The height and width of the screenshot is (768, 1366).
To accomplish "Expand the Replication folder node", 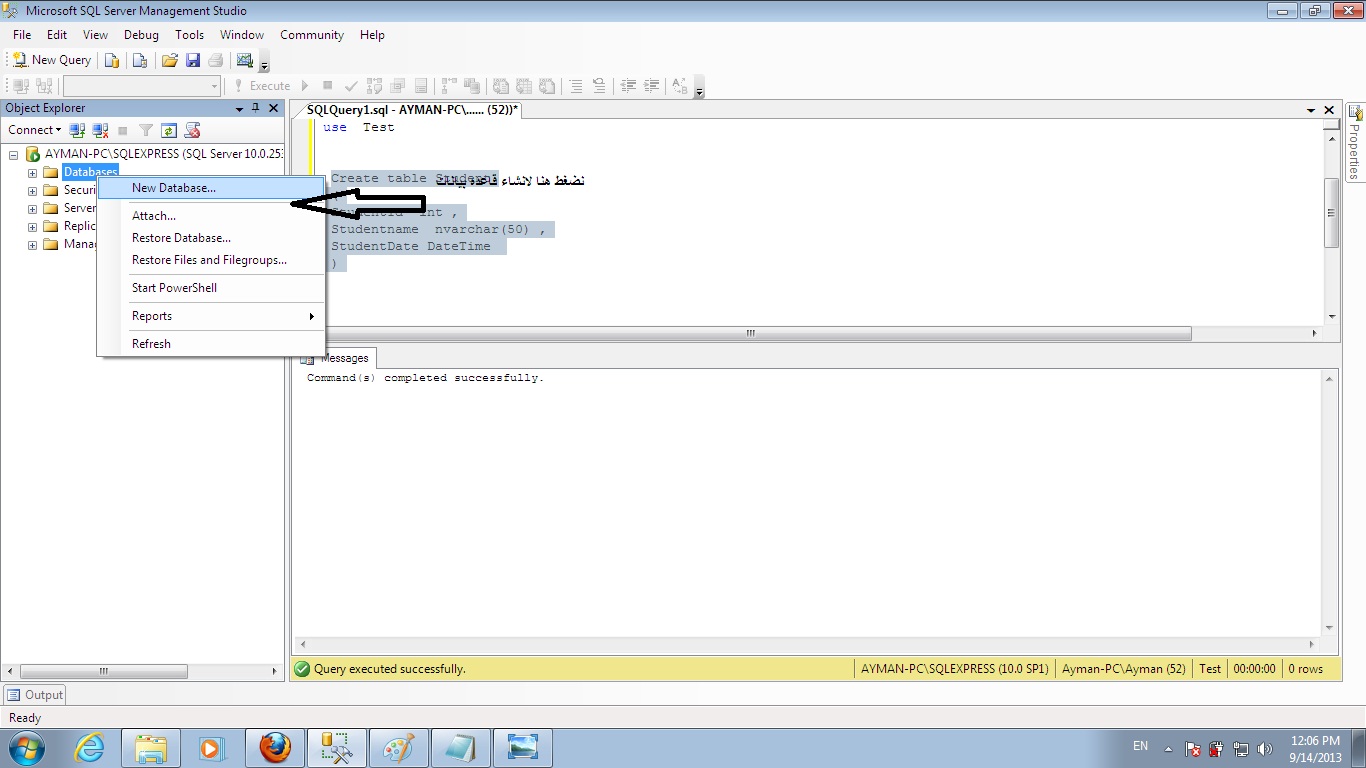I will [32, 226].
